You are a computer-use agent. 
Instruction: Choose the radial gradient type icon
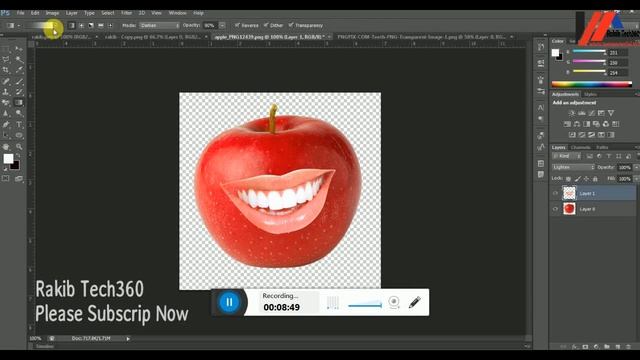(81, 25)
